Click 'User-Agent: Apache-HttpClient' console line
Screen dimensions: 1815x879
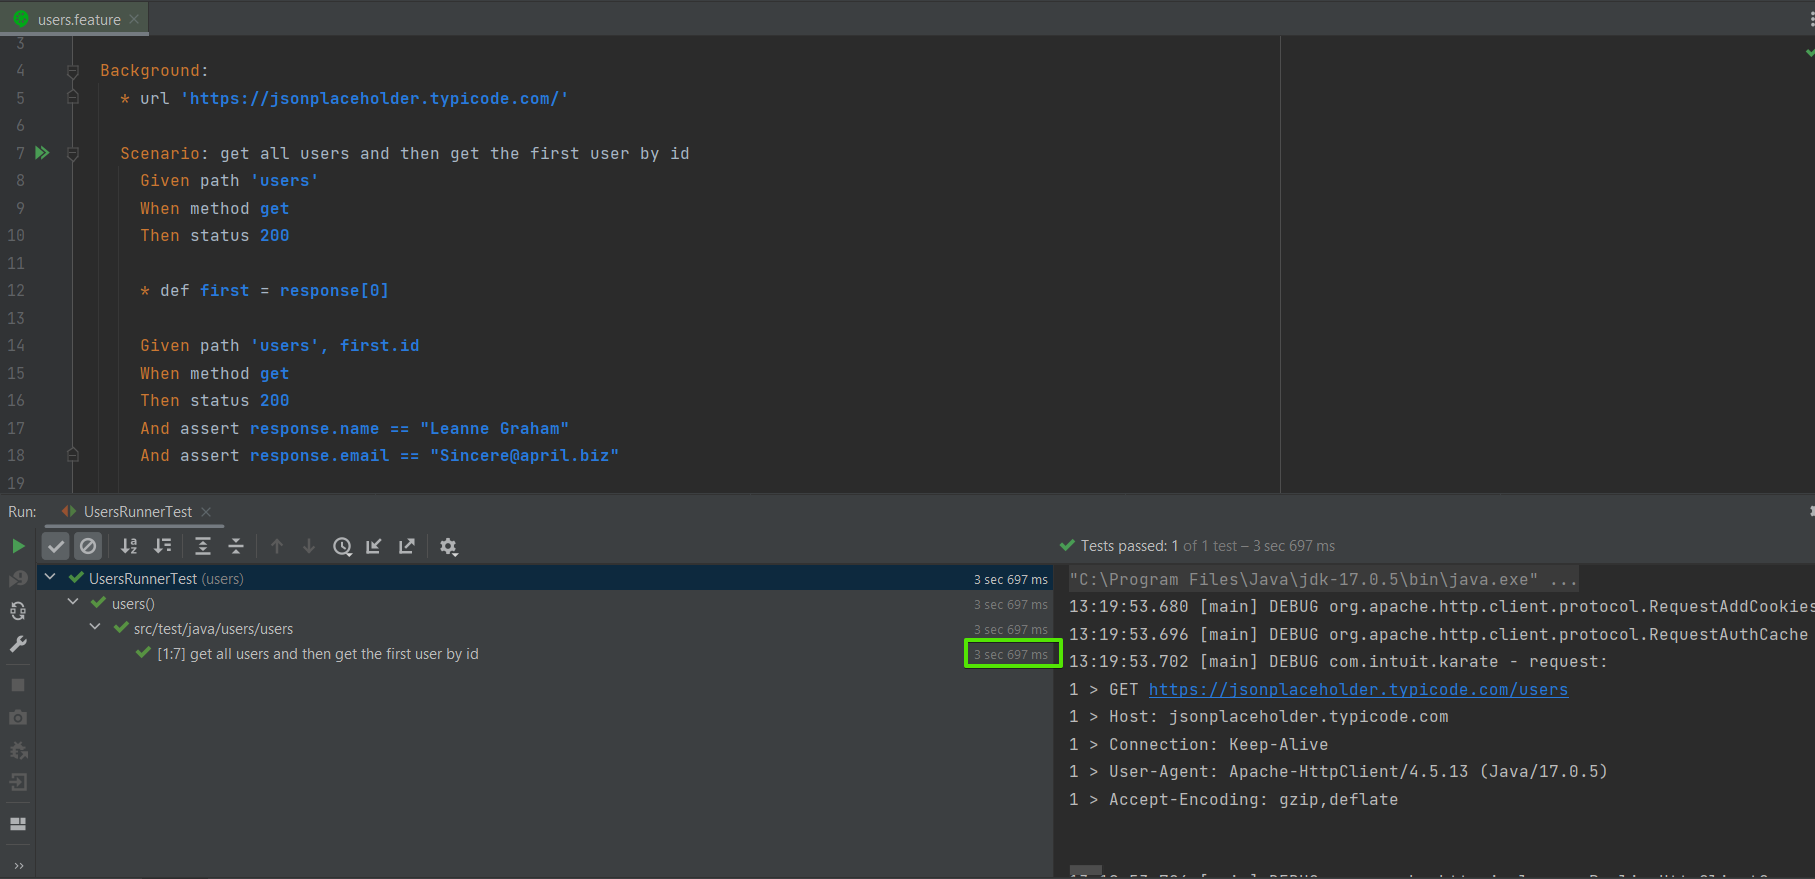click(x=1338, y=771)
